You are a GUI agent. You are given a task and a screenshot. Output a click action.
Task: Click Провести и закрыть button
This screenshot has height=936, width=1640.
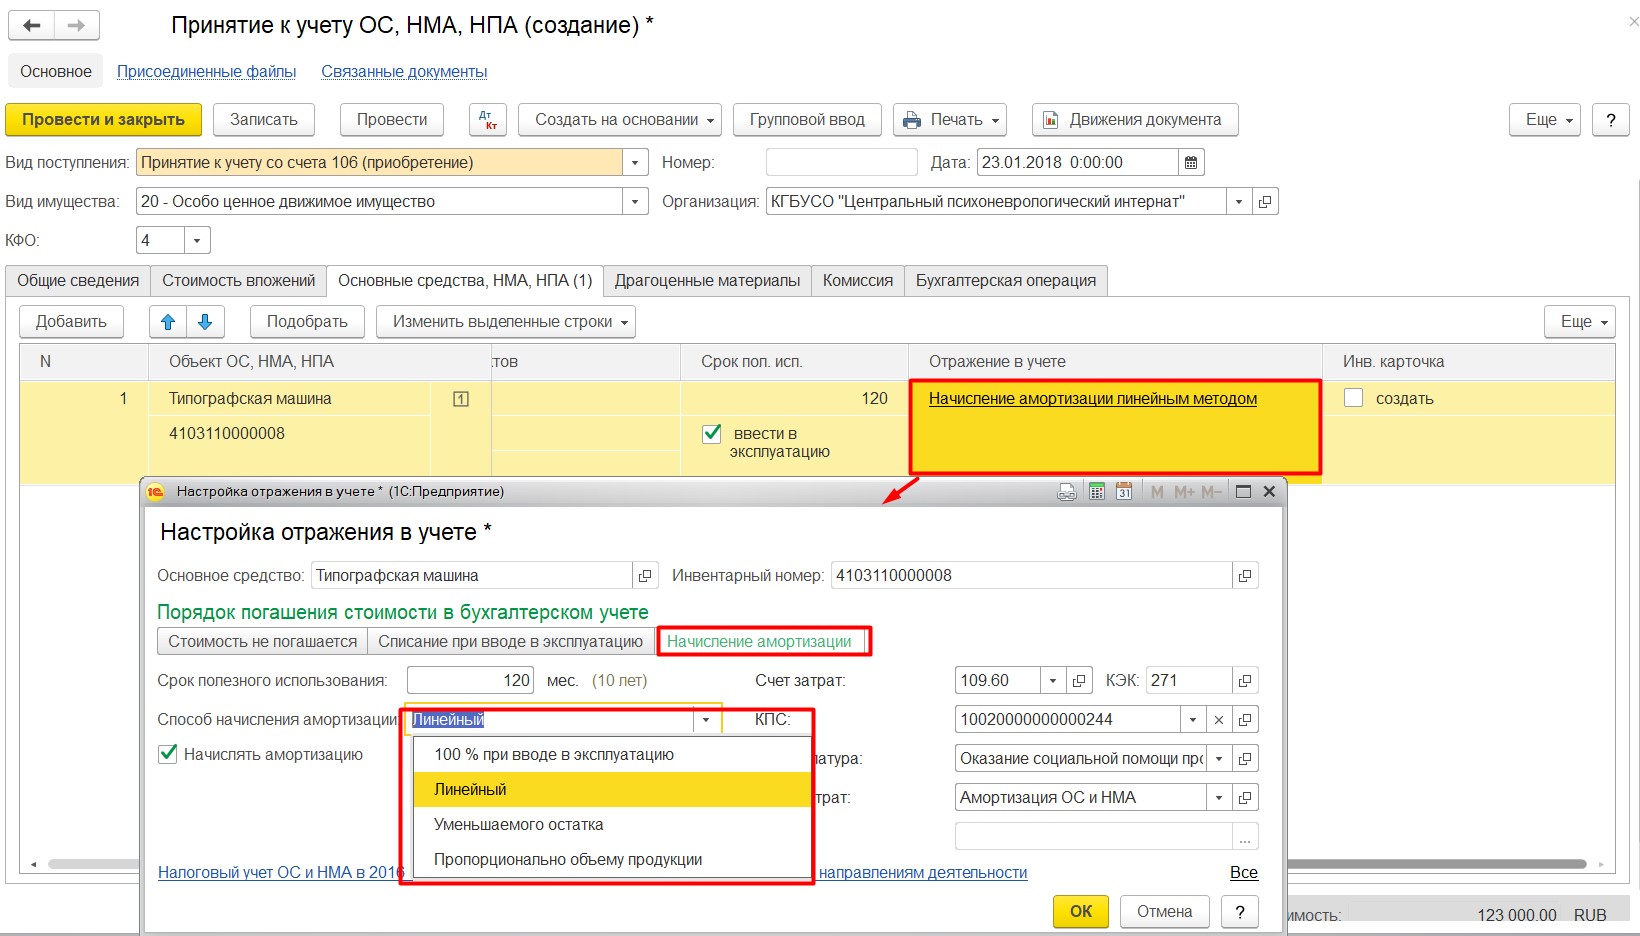click(103, 120)
